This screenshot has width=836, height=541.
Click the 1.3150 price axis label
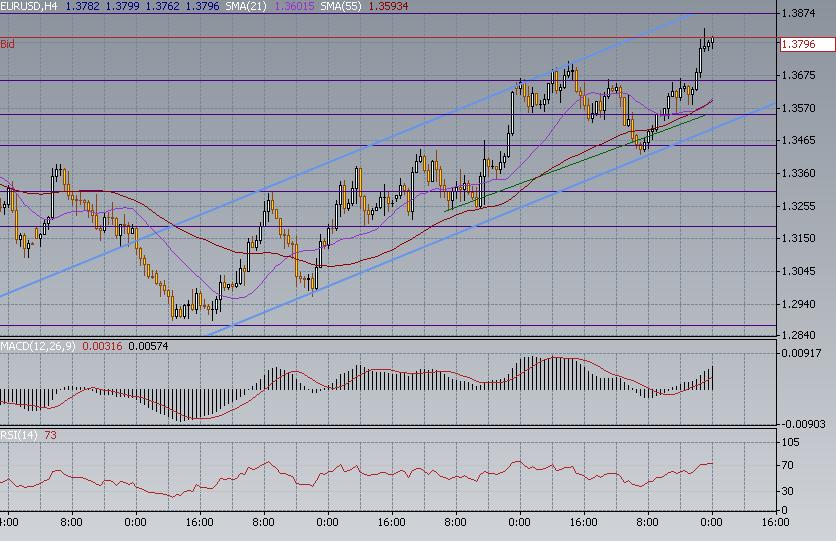click(799, 238)
